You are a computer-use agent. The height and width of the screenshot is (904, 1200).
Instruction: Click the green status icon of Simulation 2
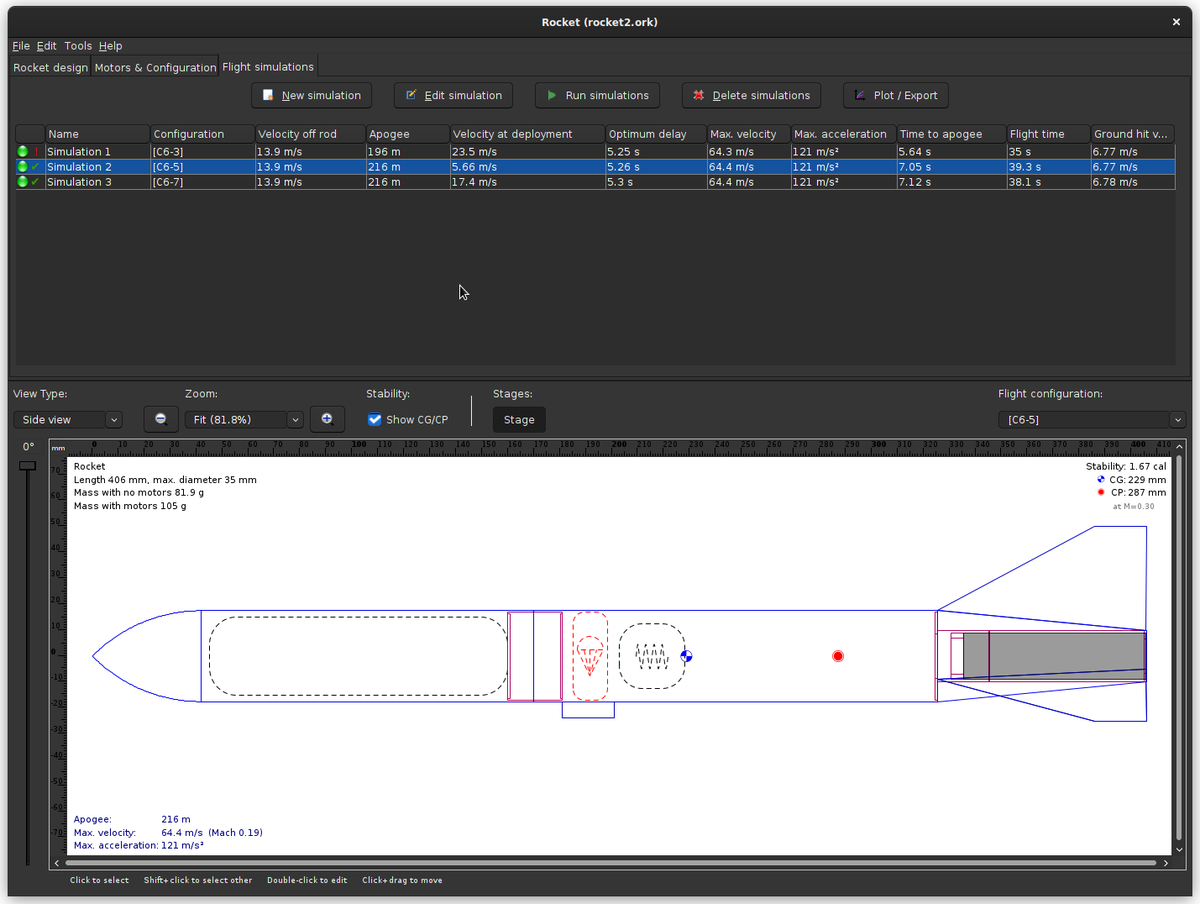click(22, 167)
